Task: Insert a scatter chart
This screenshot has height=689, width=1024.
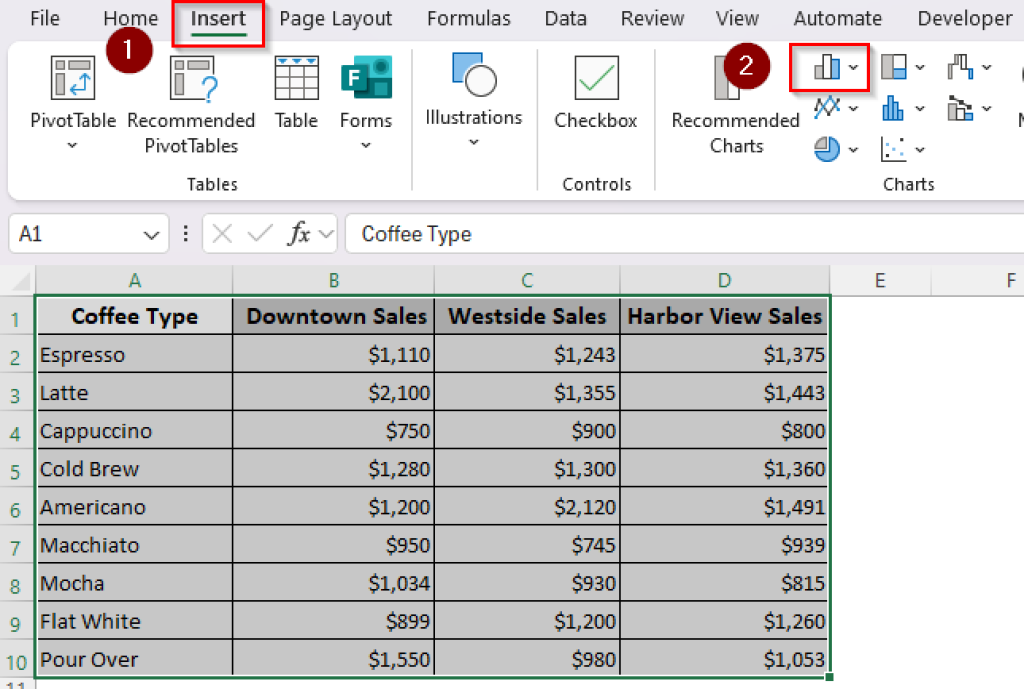Action: (893, 148)
